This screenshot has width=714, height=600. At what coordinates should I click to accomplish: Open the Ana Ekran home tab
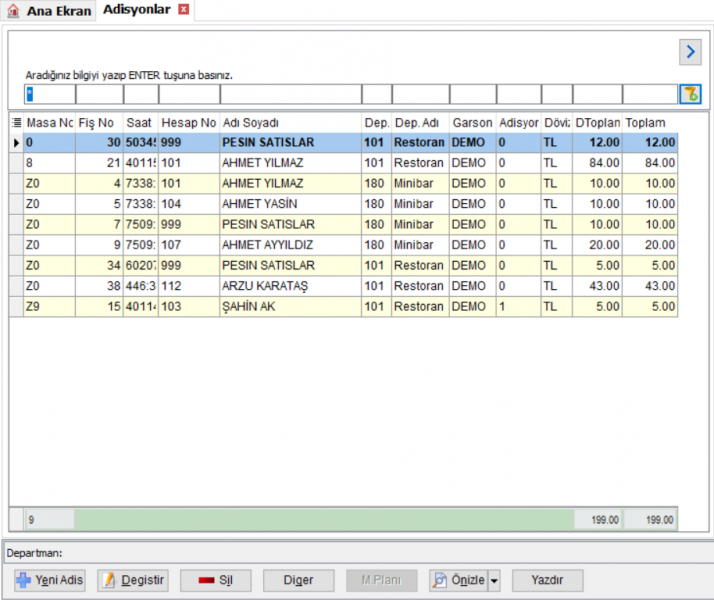[x=49, y=10]
